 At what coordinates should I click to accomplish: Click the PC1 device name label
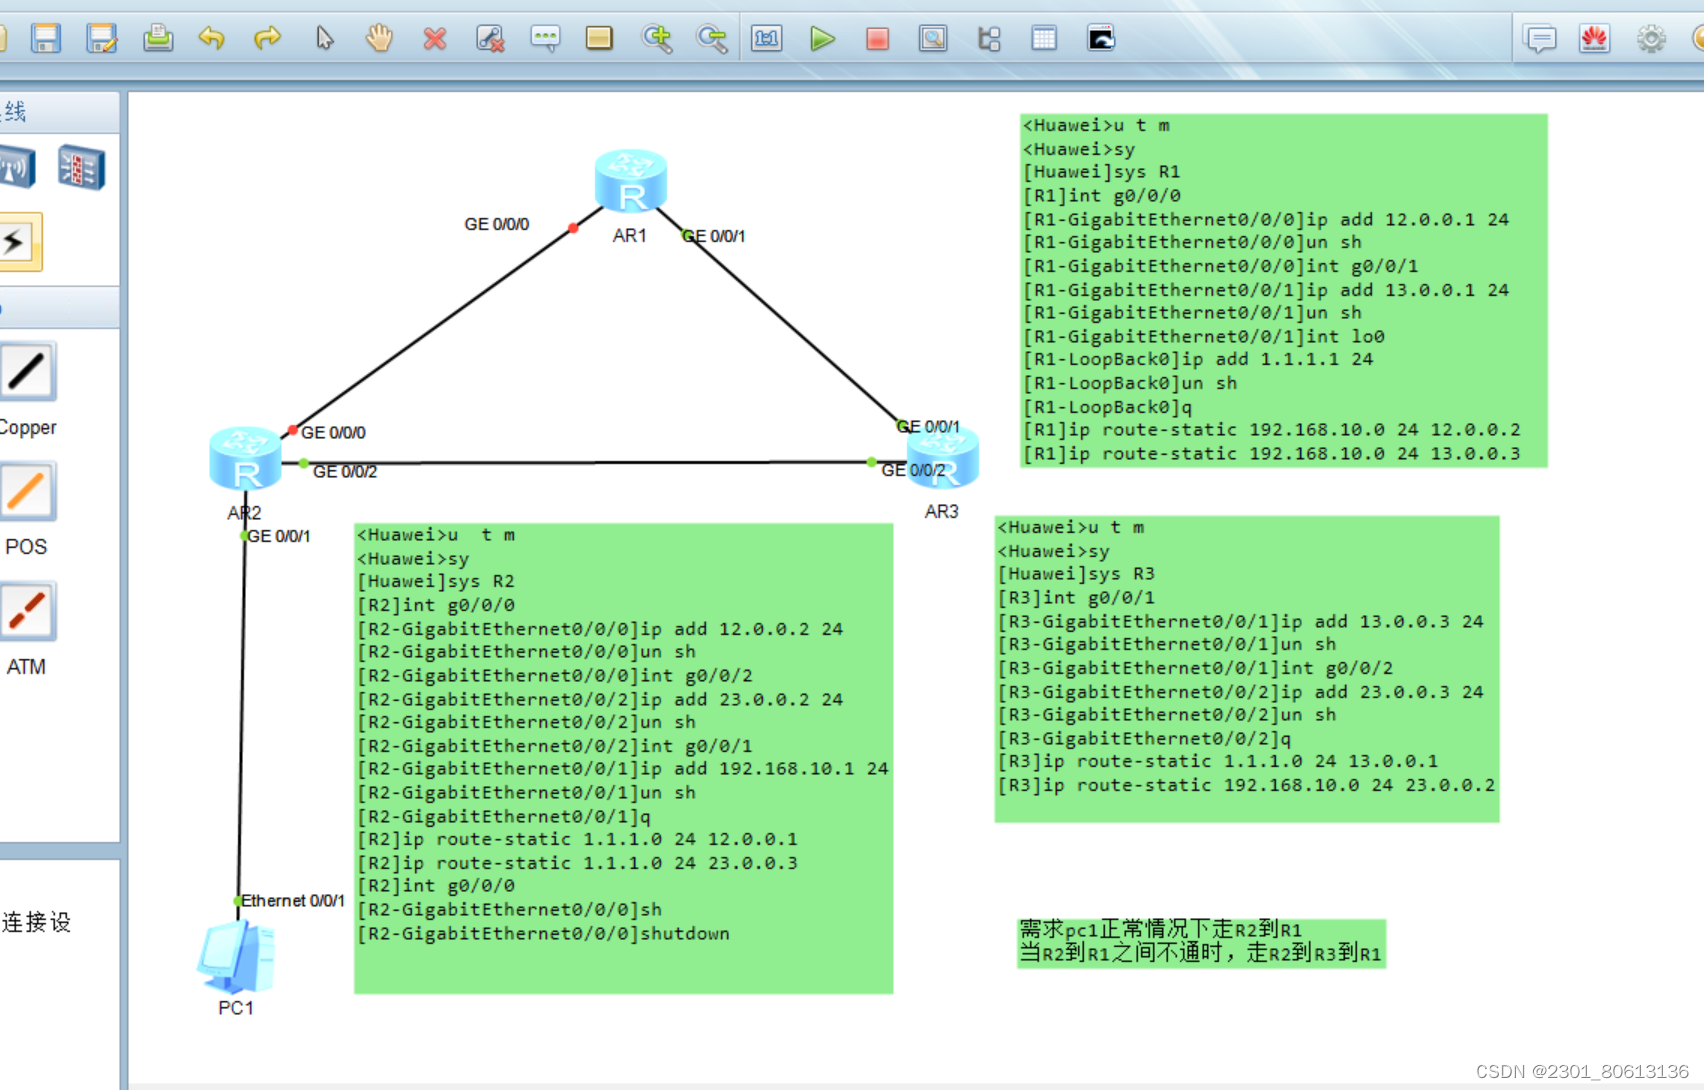point(236,1008)
